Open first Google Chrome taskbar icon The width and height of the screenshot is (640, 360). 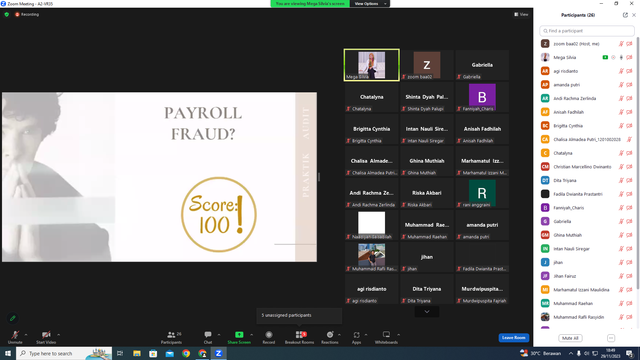pos(186,353)
